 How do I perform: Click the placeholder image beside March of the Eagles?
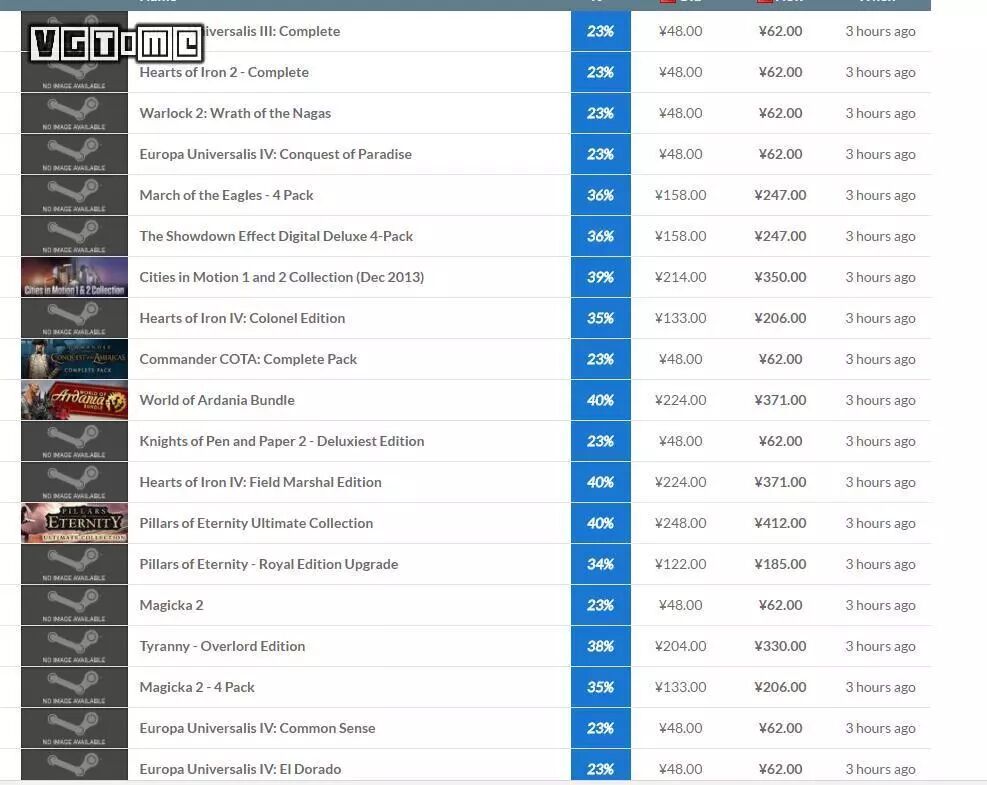click(x=74, y=195)
